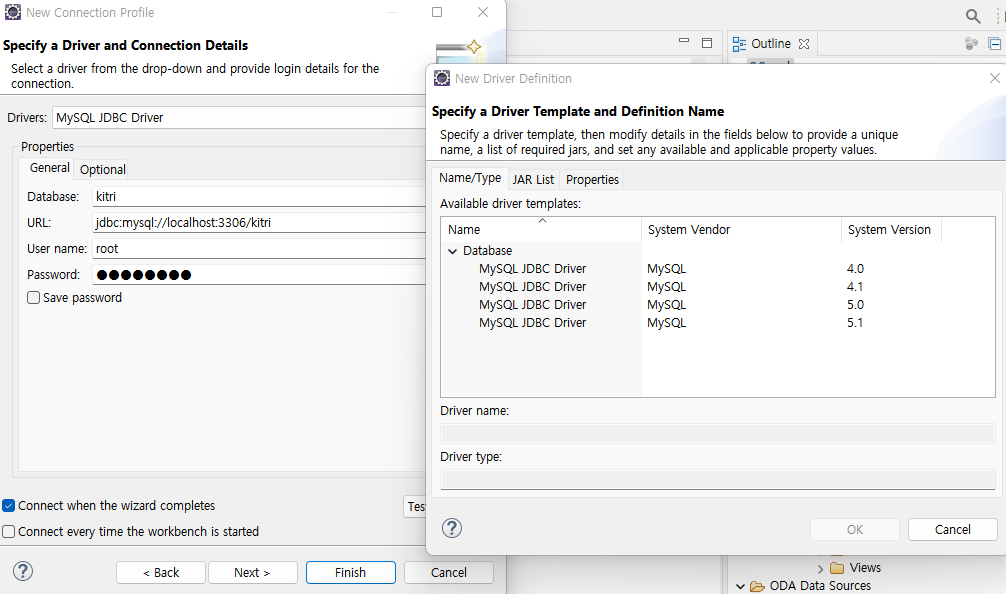Image resolution: width=1006 pixels, height=594 pixels.
Task: Click the Driver name field
Action: coord(717,433)
